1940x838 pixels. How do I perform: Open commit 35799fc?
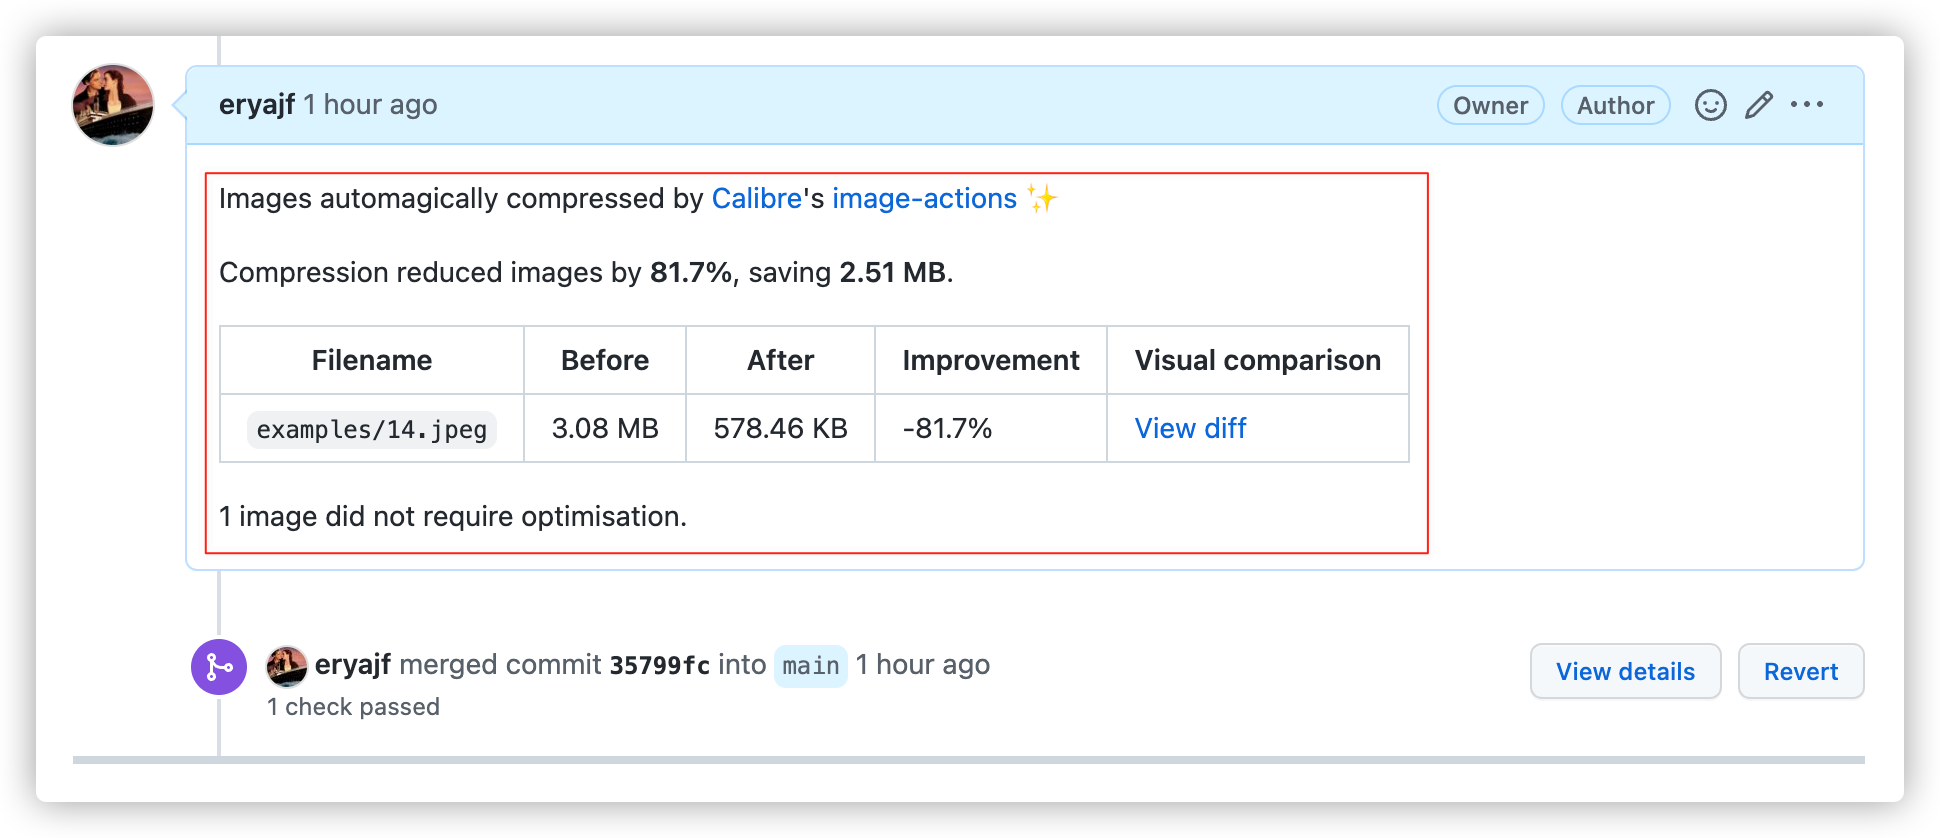(660, 666)
